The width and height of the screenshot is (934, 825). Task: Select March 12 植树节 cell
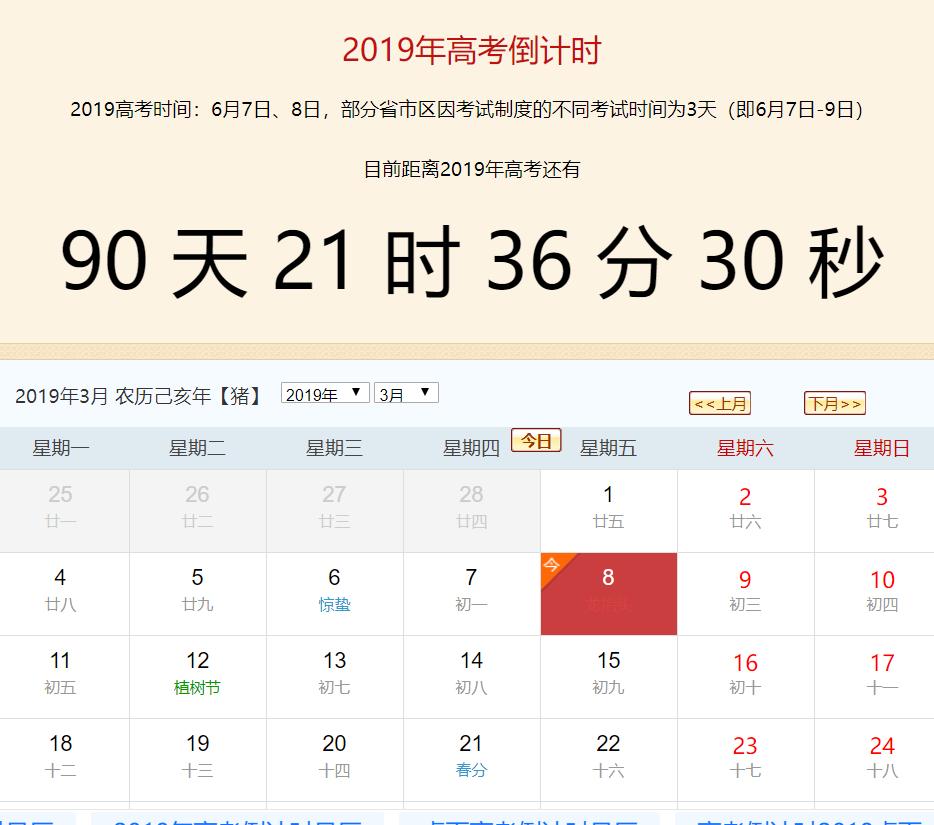[x=198, y=677]
